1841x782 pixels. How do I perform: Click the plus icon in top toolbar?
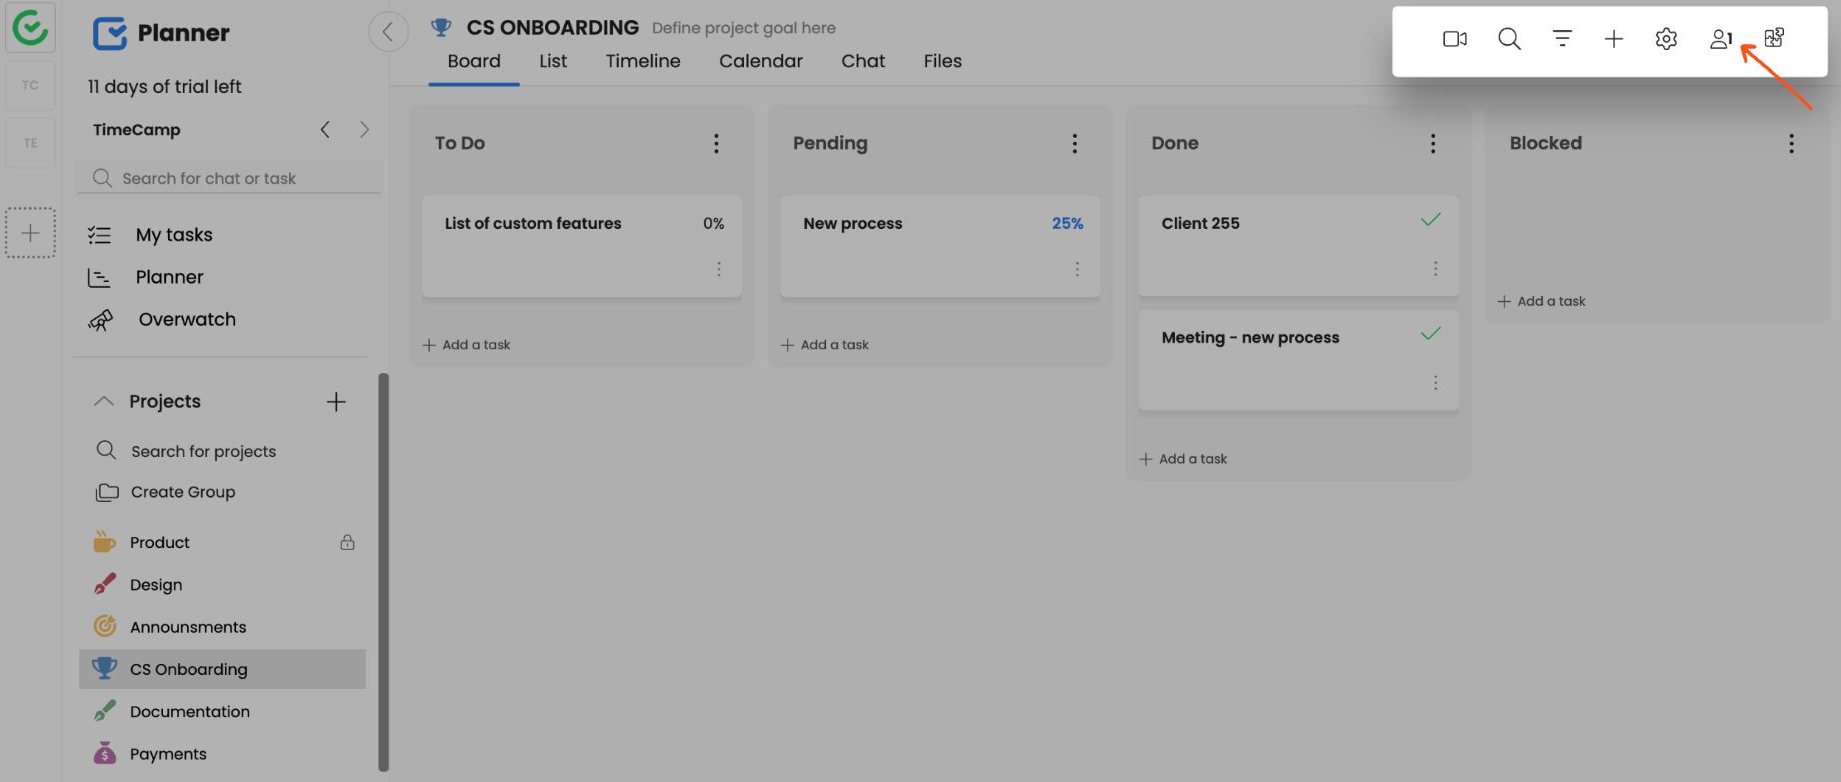click(1613, 39)
